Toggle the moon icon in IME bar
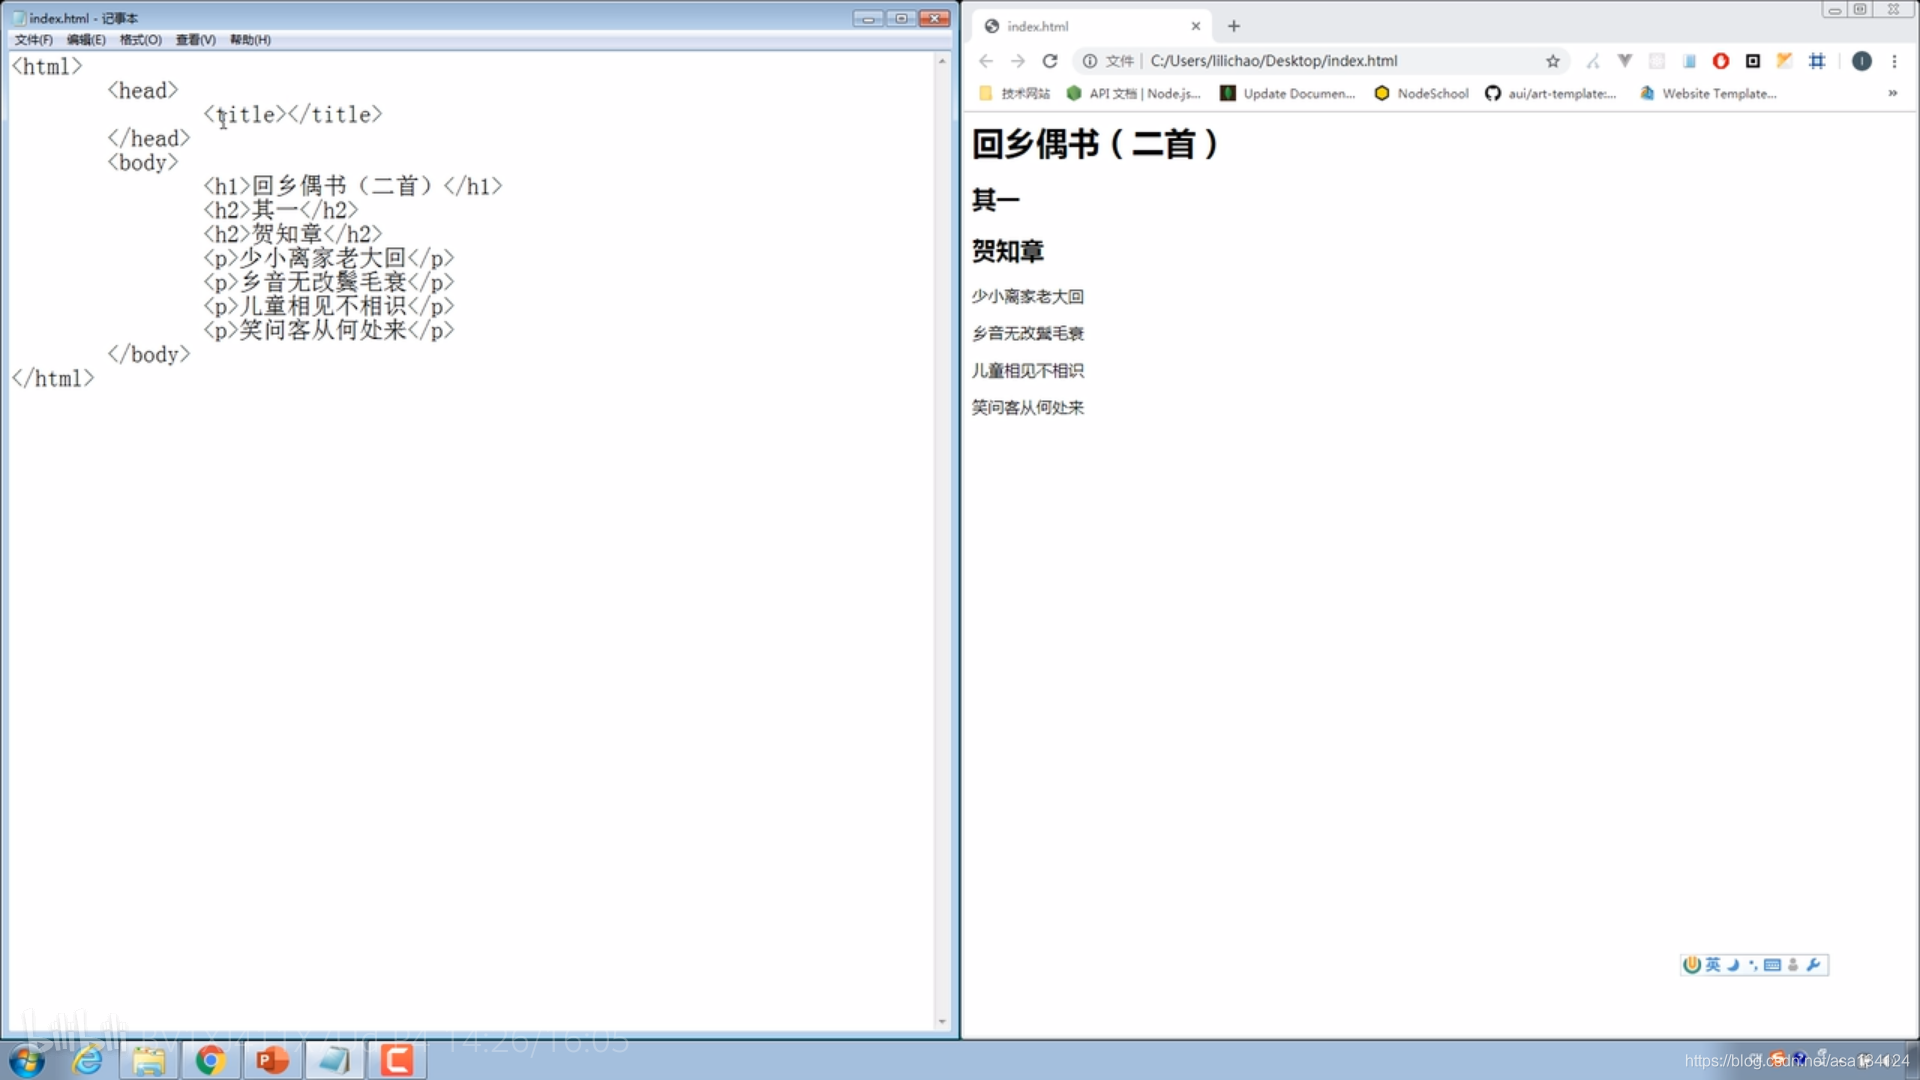This screenshot has width=1920, height=1080. click(x=1733, y=964)
